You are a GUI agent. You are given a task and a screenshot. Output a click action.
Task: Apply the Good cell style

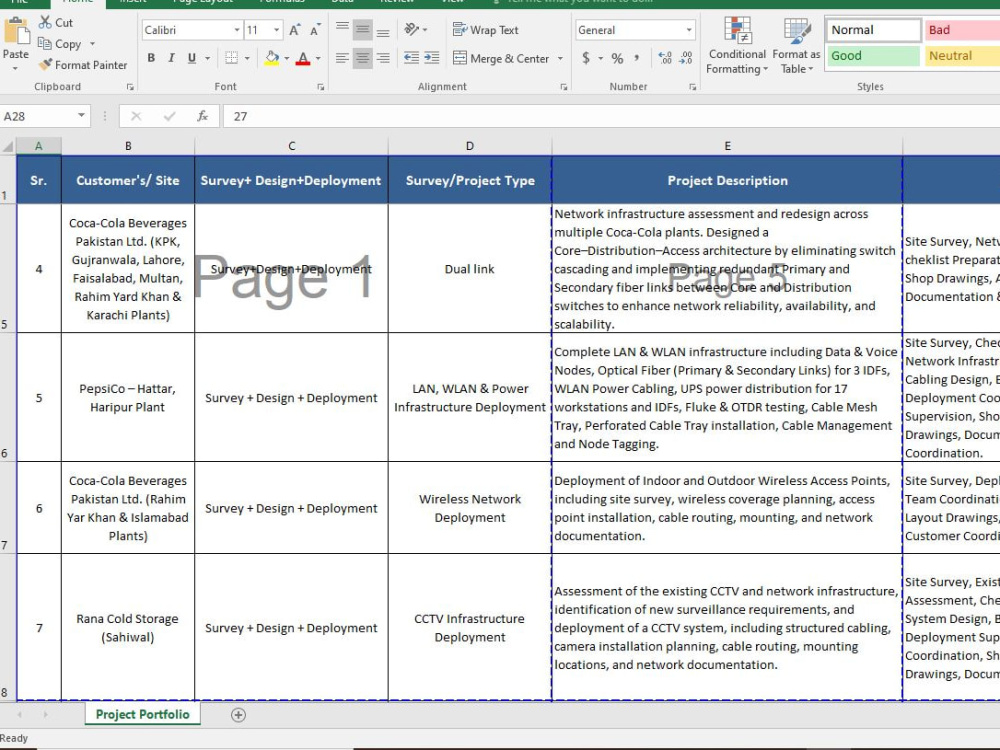pos(872,56)
